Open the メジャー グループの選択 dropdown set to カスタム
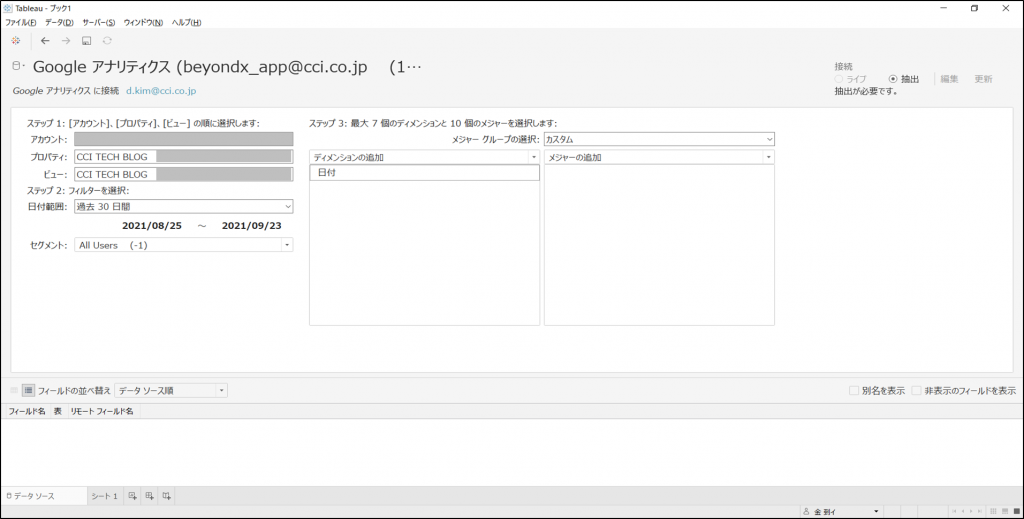Screen dimensions: 1024x519 (x=659, y=139)
